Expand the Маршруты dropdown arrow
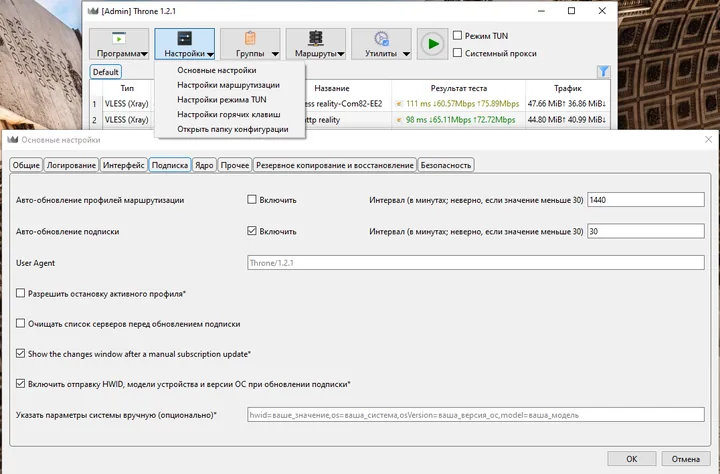The height and width of the screenshot is (474, 720). [x=341, y=54]
